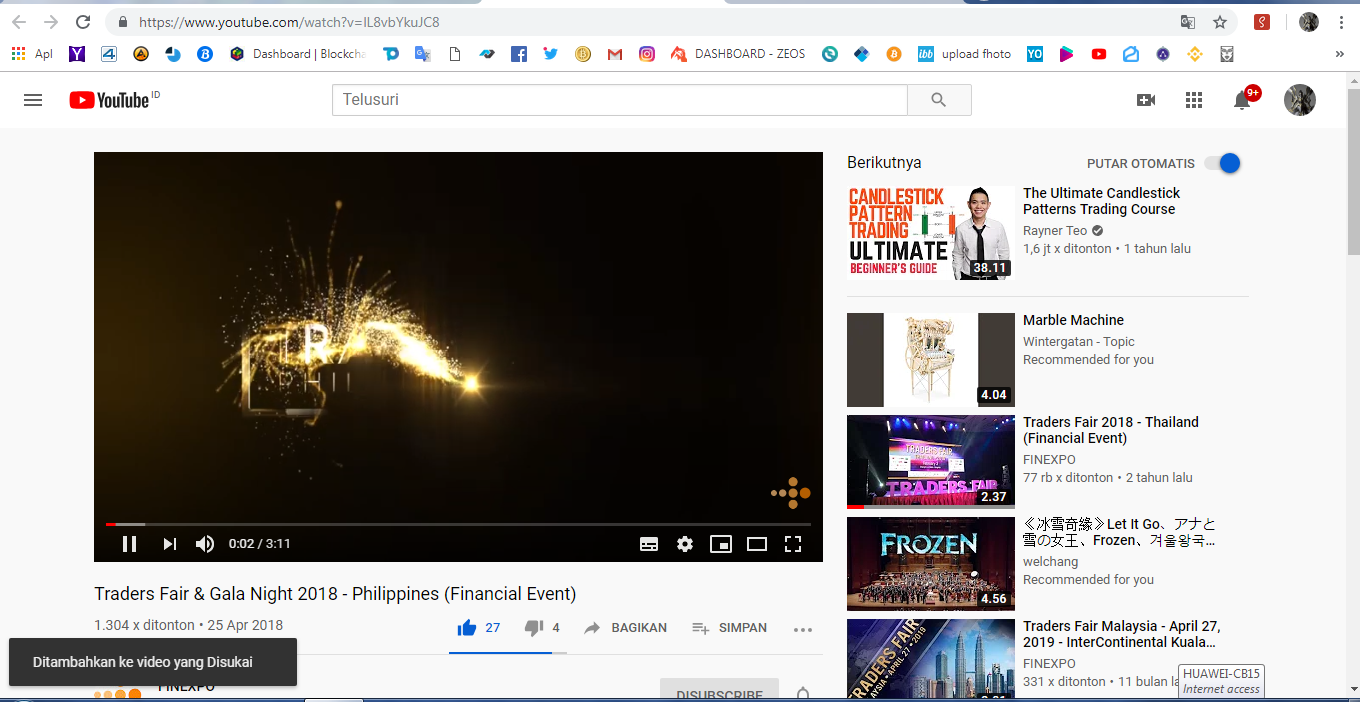
Task: Open the Instagram bookmark
Action: 647,54
